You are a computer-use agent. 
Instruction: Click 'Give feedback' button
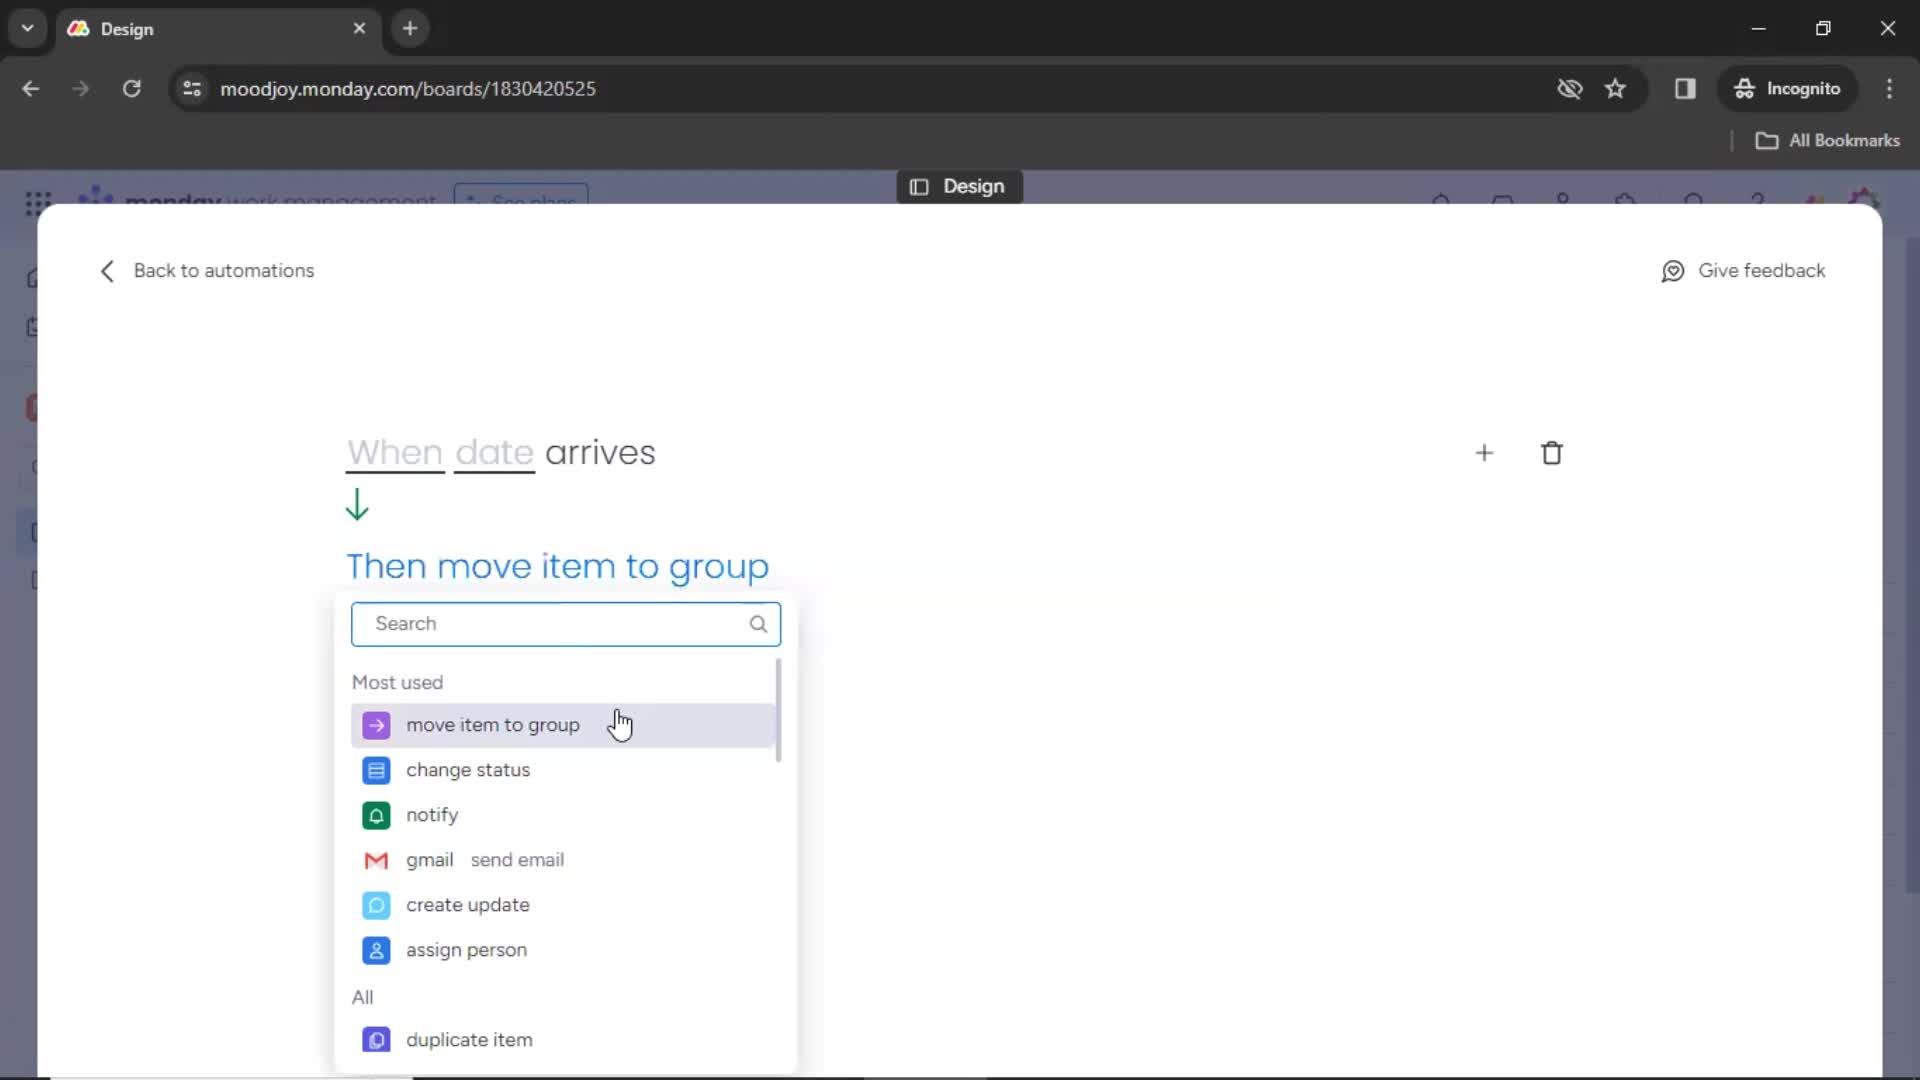[1743, 270]
